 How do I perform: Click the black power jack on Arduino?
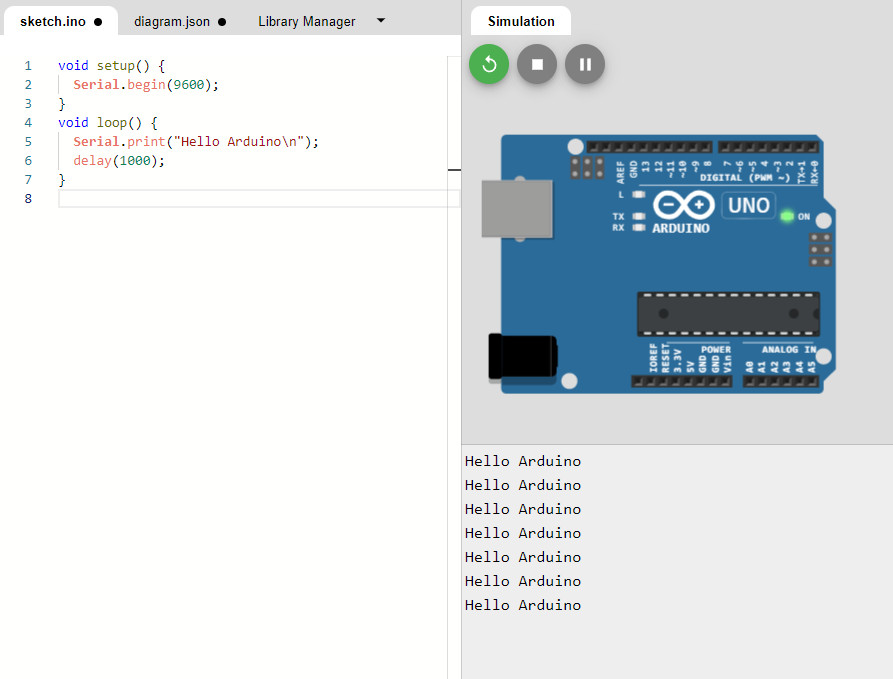(522, 357)
